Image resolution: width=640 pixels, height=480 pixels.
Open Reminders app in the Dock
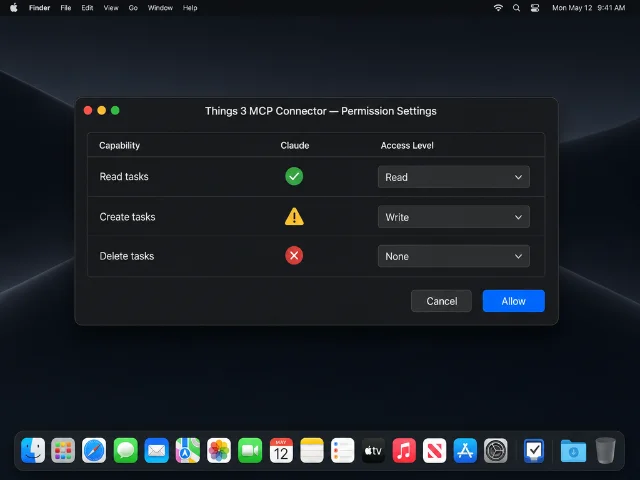(342, 451)
